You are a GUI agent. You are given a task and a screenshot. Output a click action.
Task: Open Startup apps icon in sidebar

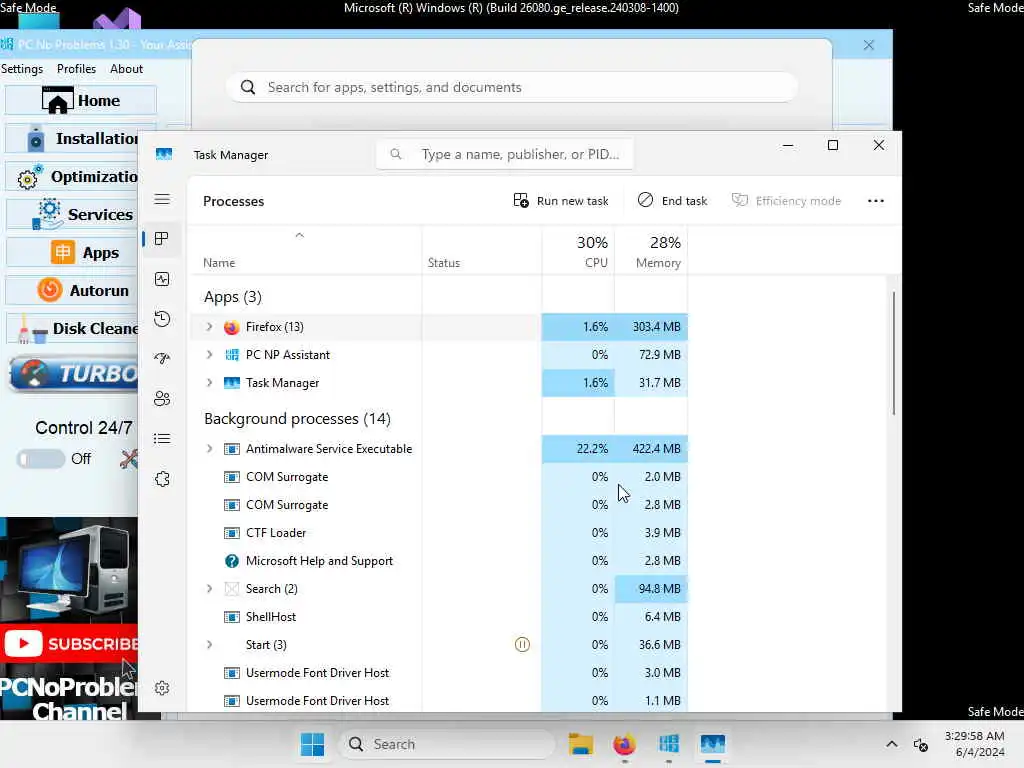(162, 359)
